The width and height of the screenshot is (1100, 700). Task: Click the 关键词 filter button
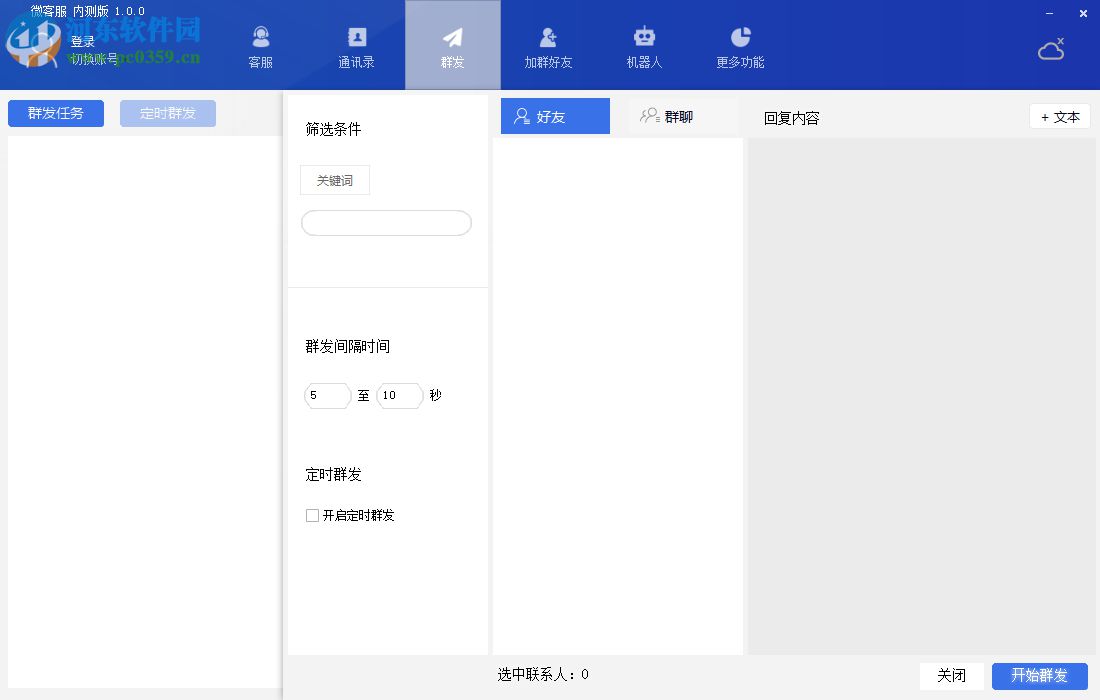click(335, 180)
